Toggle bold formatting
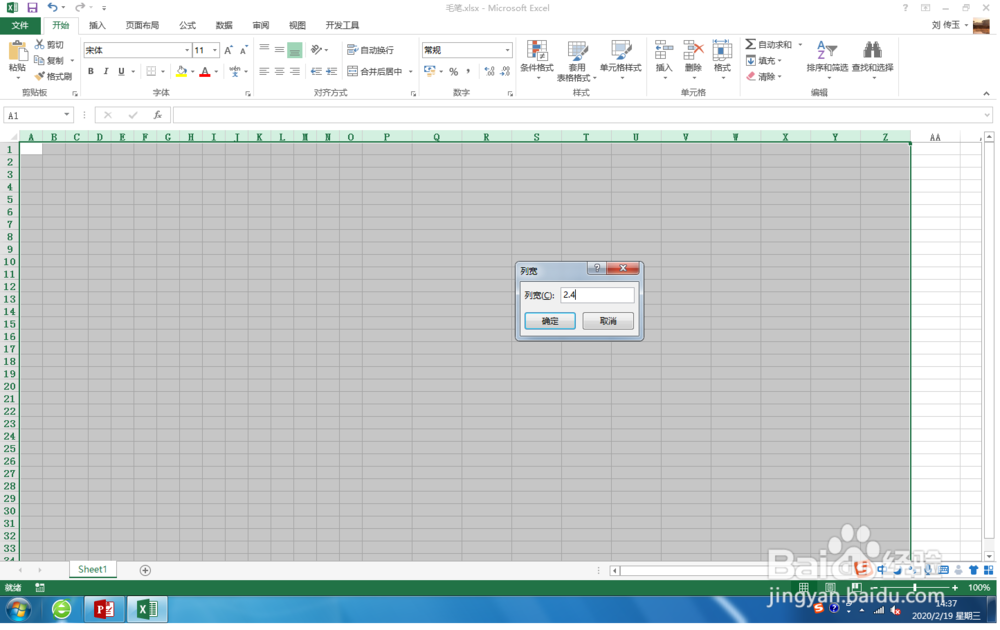The image size is (1000, 630). tap(90, 72)
